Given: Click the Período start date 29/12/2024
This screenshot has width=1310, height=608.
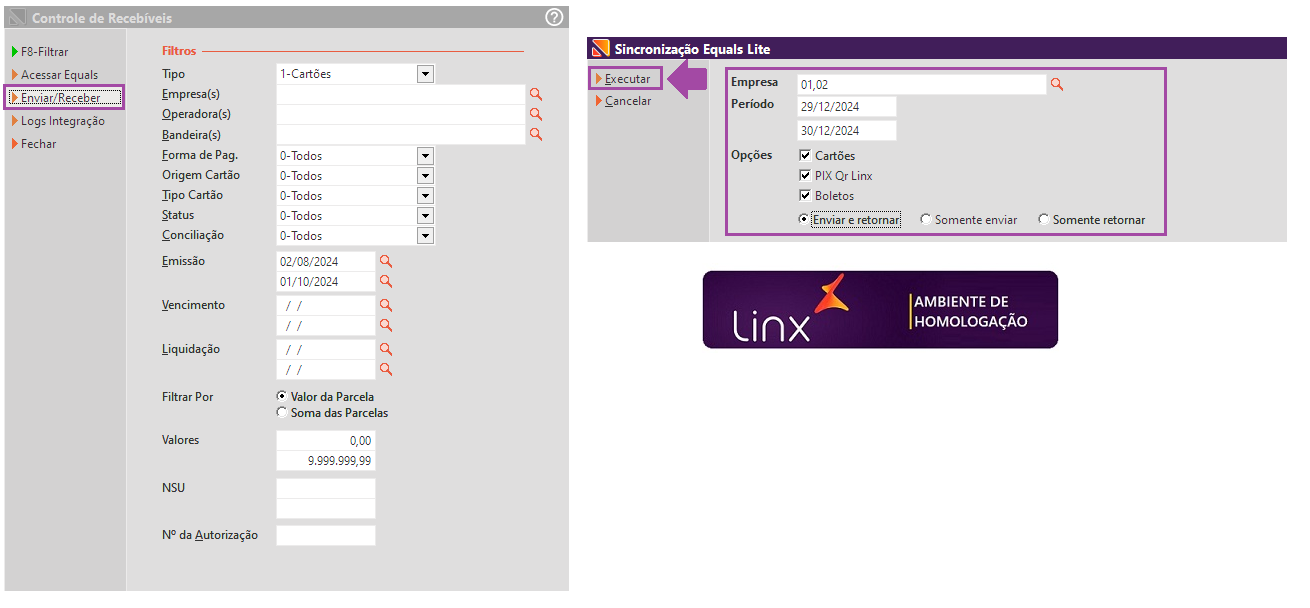Looking at the screenshot, I should click(846, 106).
